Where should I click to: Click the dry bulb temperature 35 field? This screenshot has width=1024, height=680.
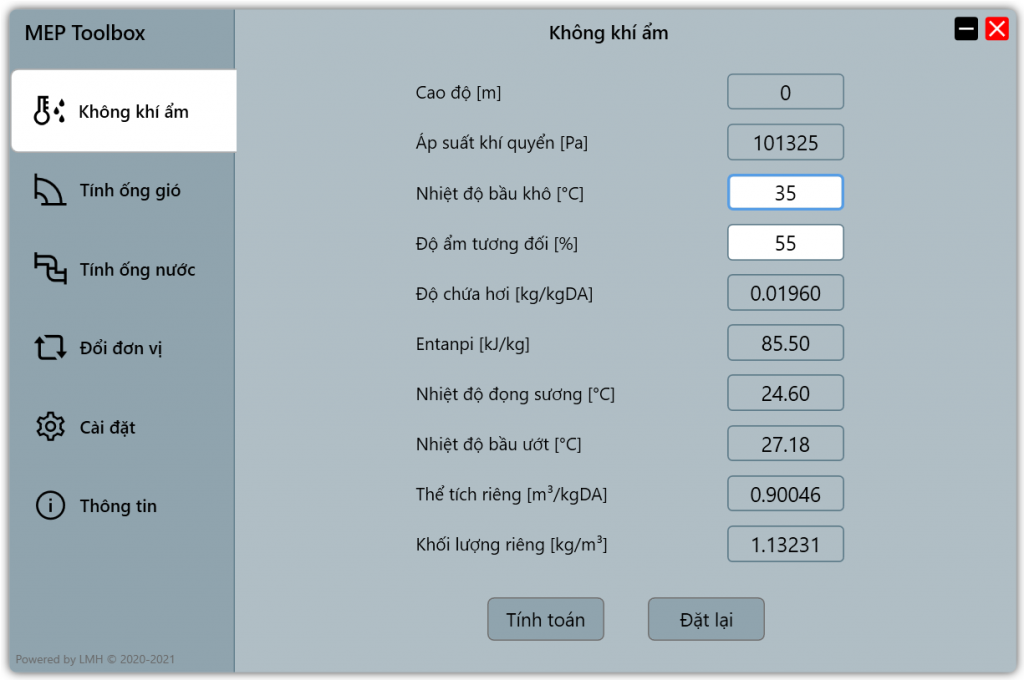click(x=785, y=192)
